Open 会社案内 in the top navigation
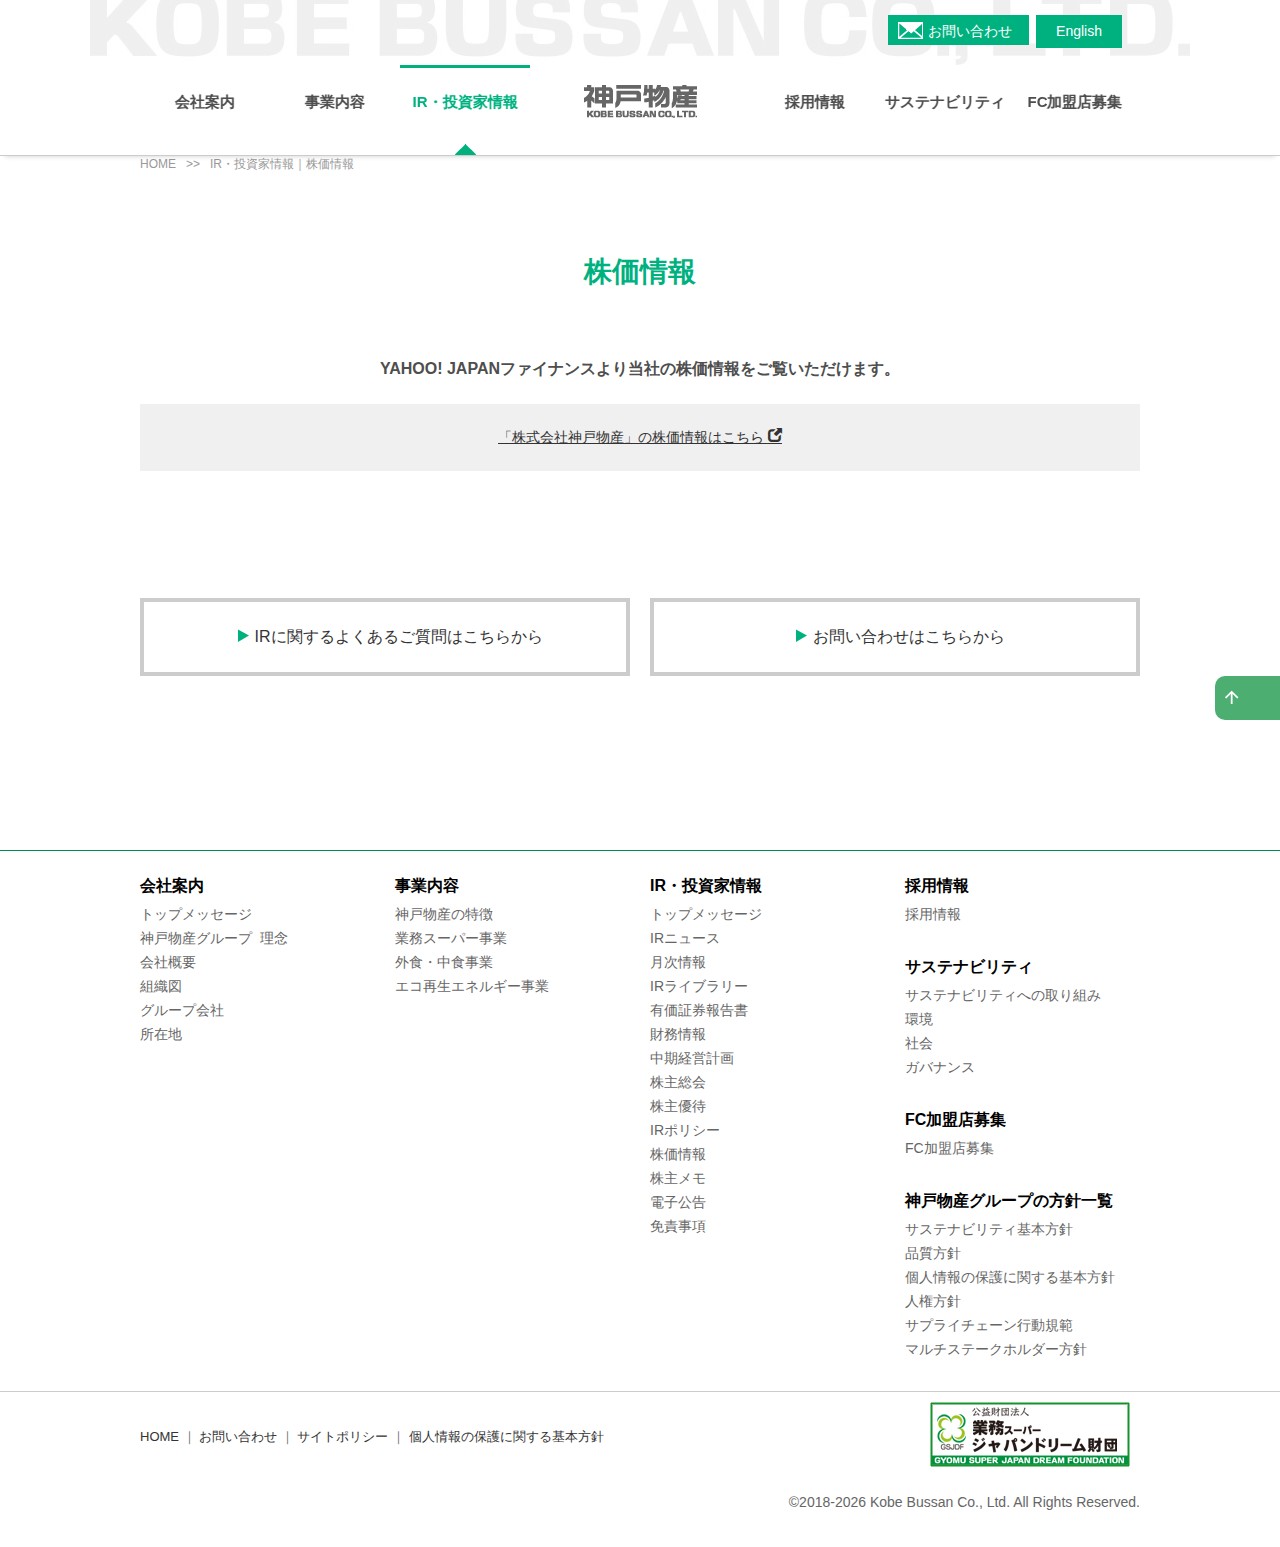The image size is (1280, 1547). (x=205, y=102)
